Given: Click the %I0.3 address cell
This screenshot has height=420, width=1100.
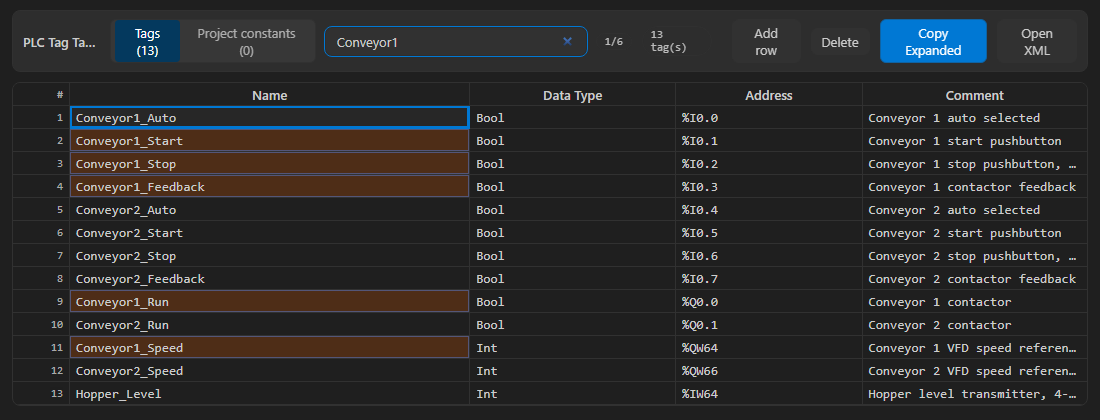Looking at the screenshot, I should [769, 187].
